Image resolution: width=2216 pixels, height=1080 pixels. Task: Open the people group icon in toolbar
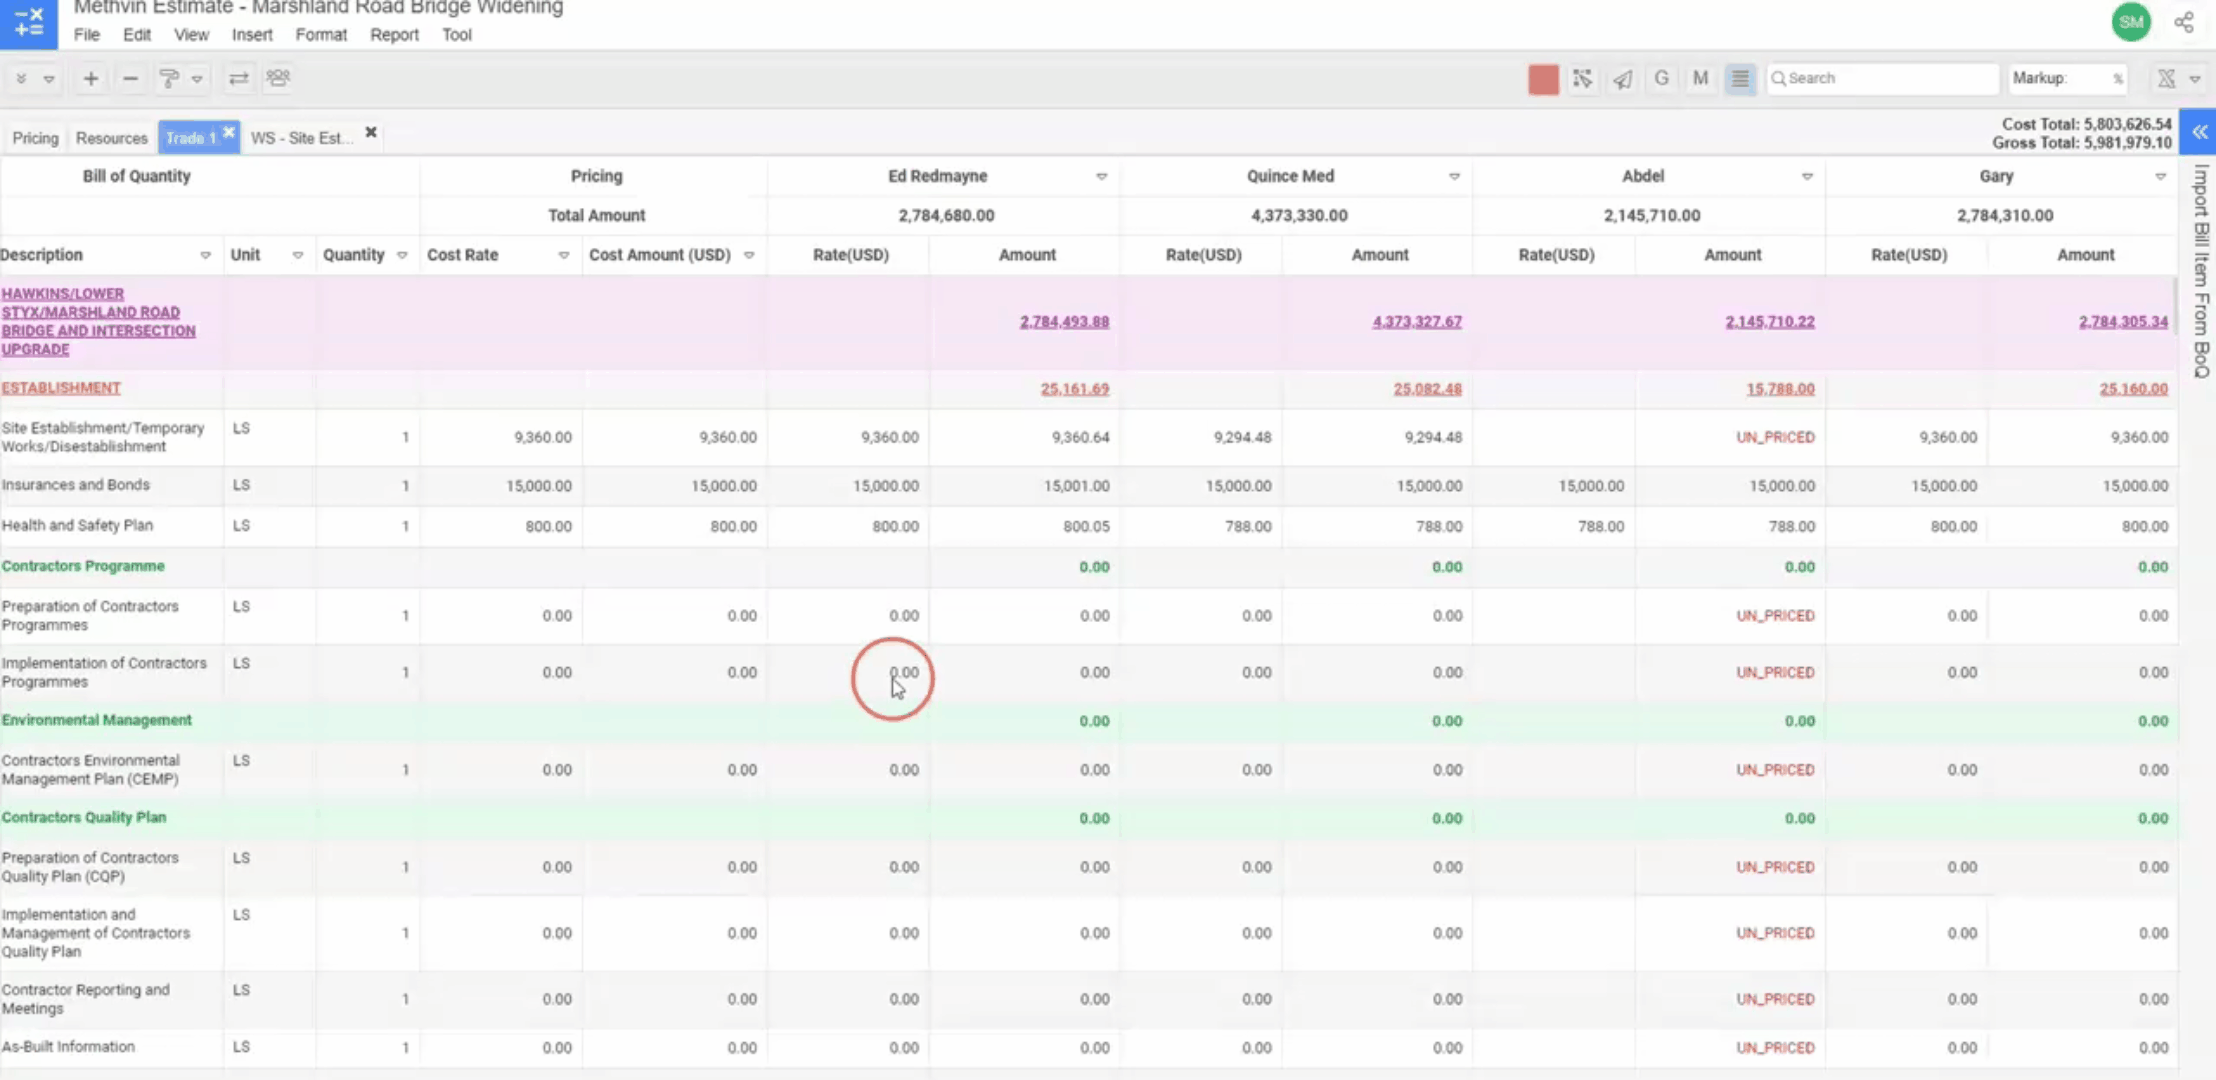(278, 78)
